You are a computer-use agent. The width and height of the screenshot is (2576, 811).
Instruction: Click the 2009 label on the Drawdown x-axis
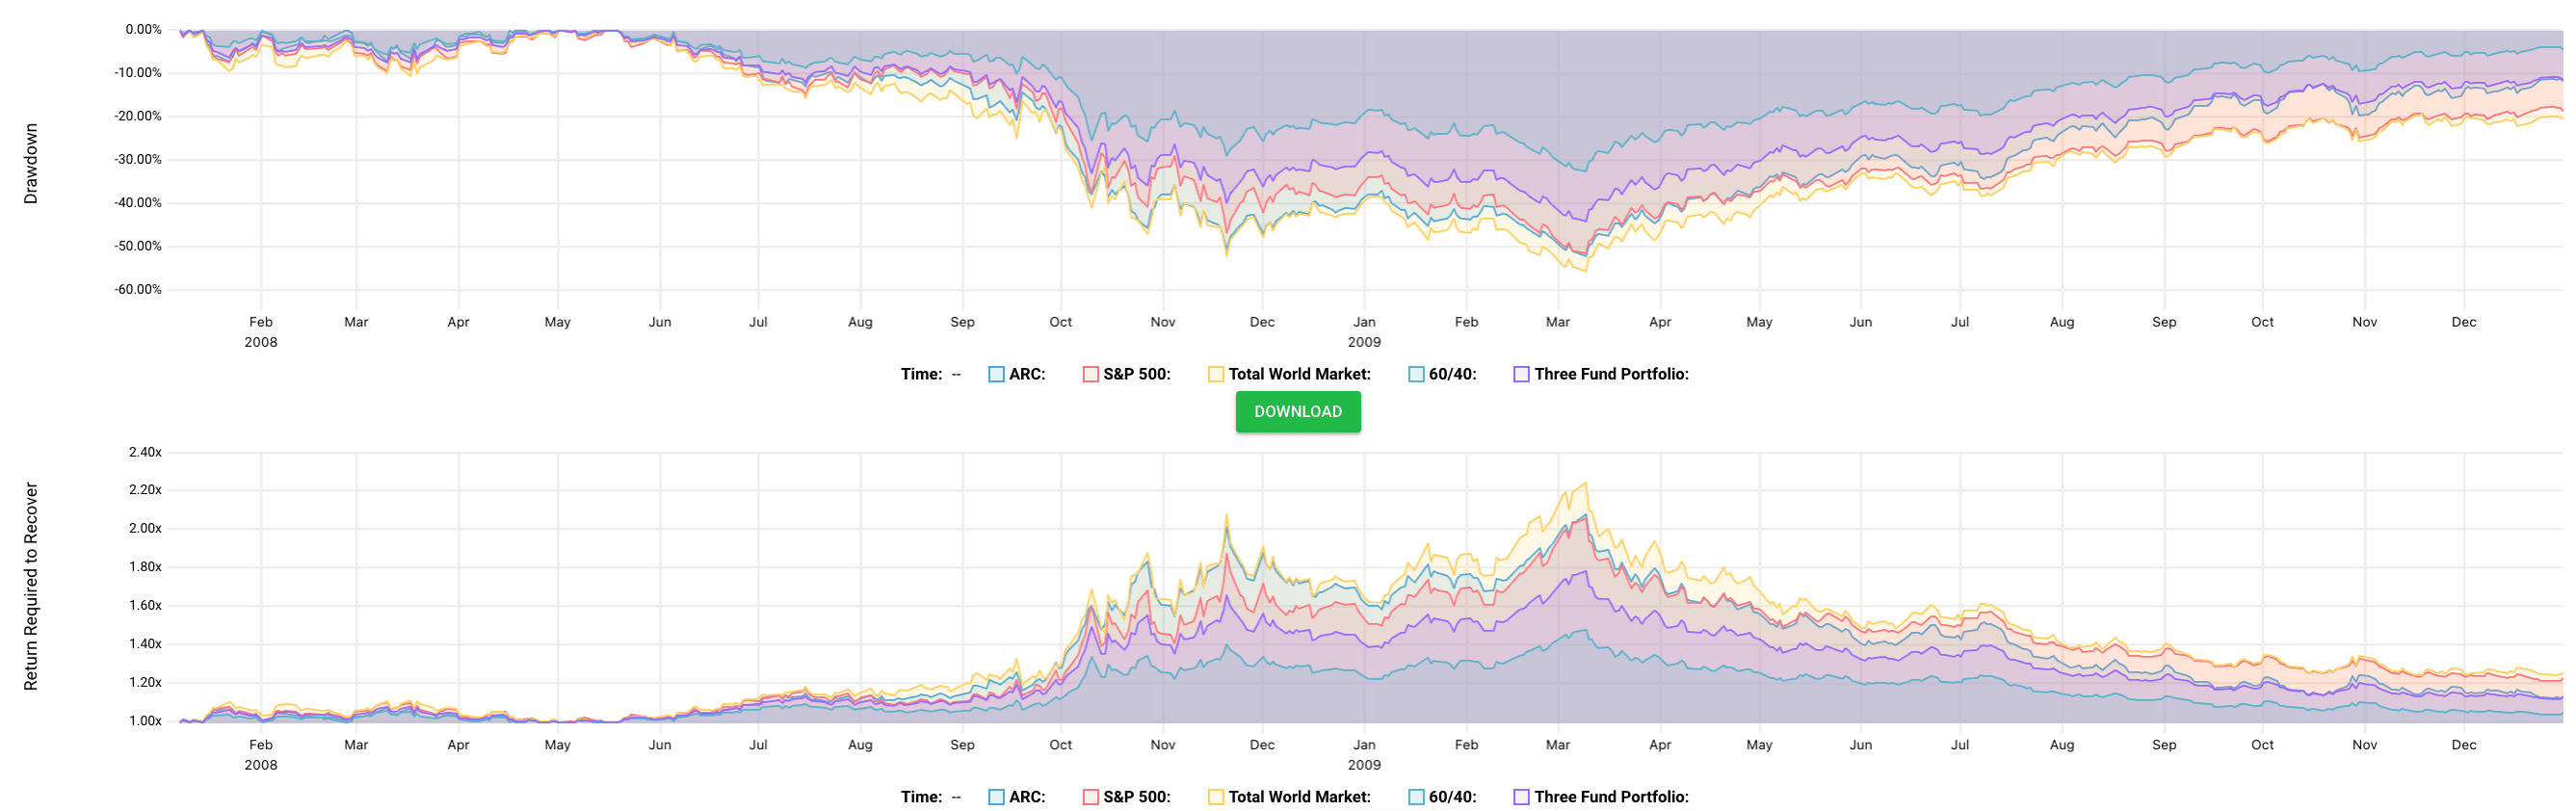1365,341
